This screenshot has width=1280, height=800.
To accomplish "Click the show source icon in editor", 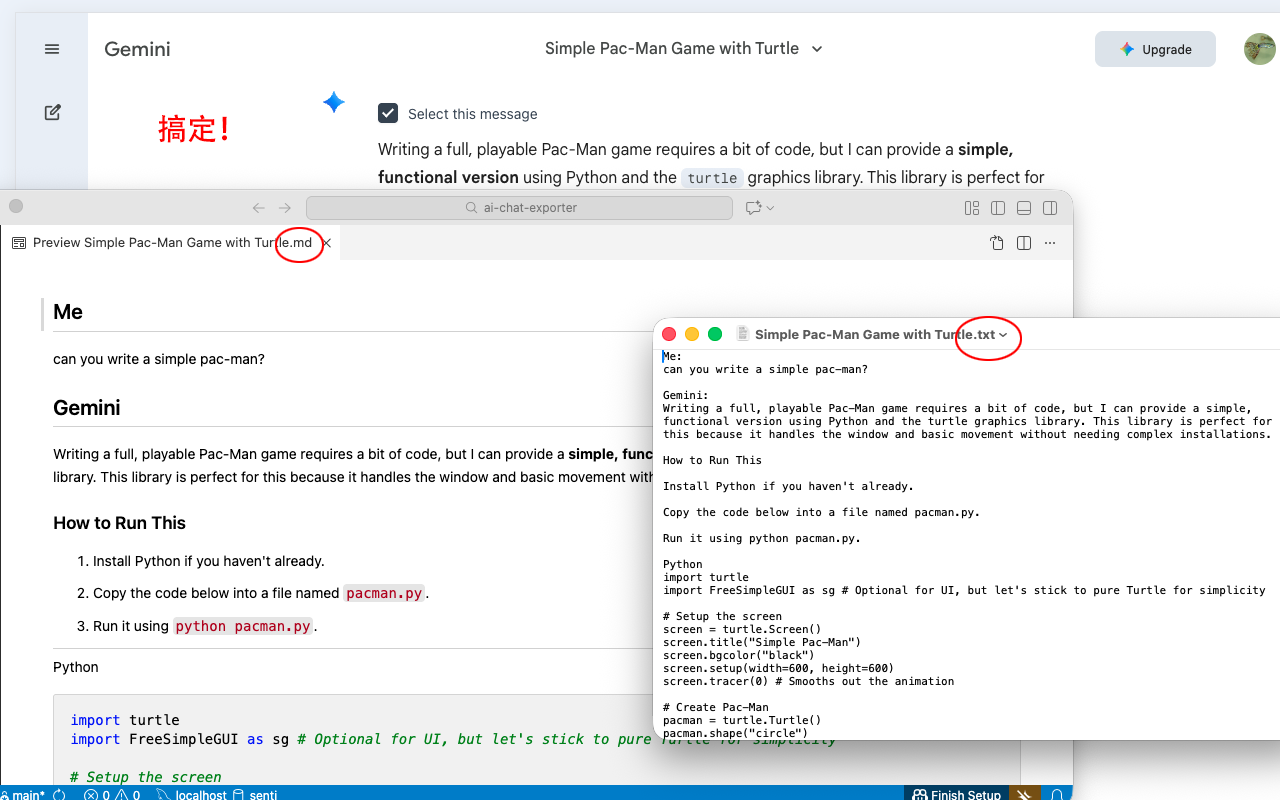I will tap(997, 243).
